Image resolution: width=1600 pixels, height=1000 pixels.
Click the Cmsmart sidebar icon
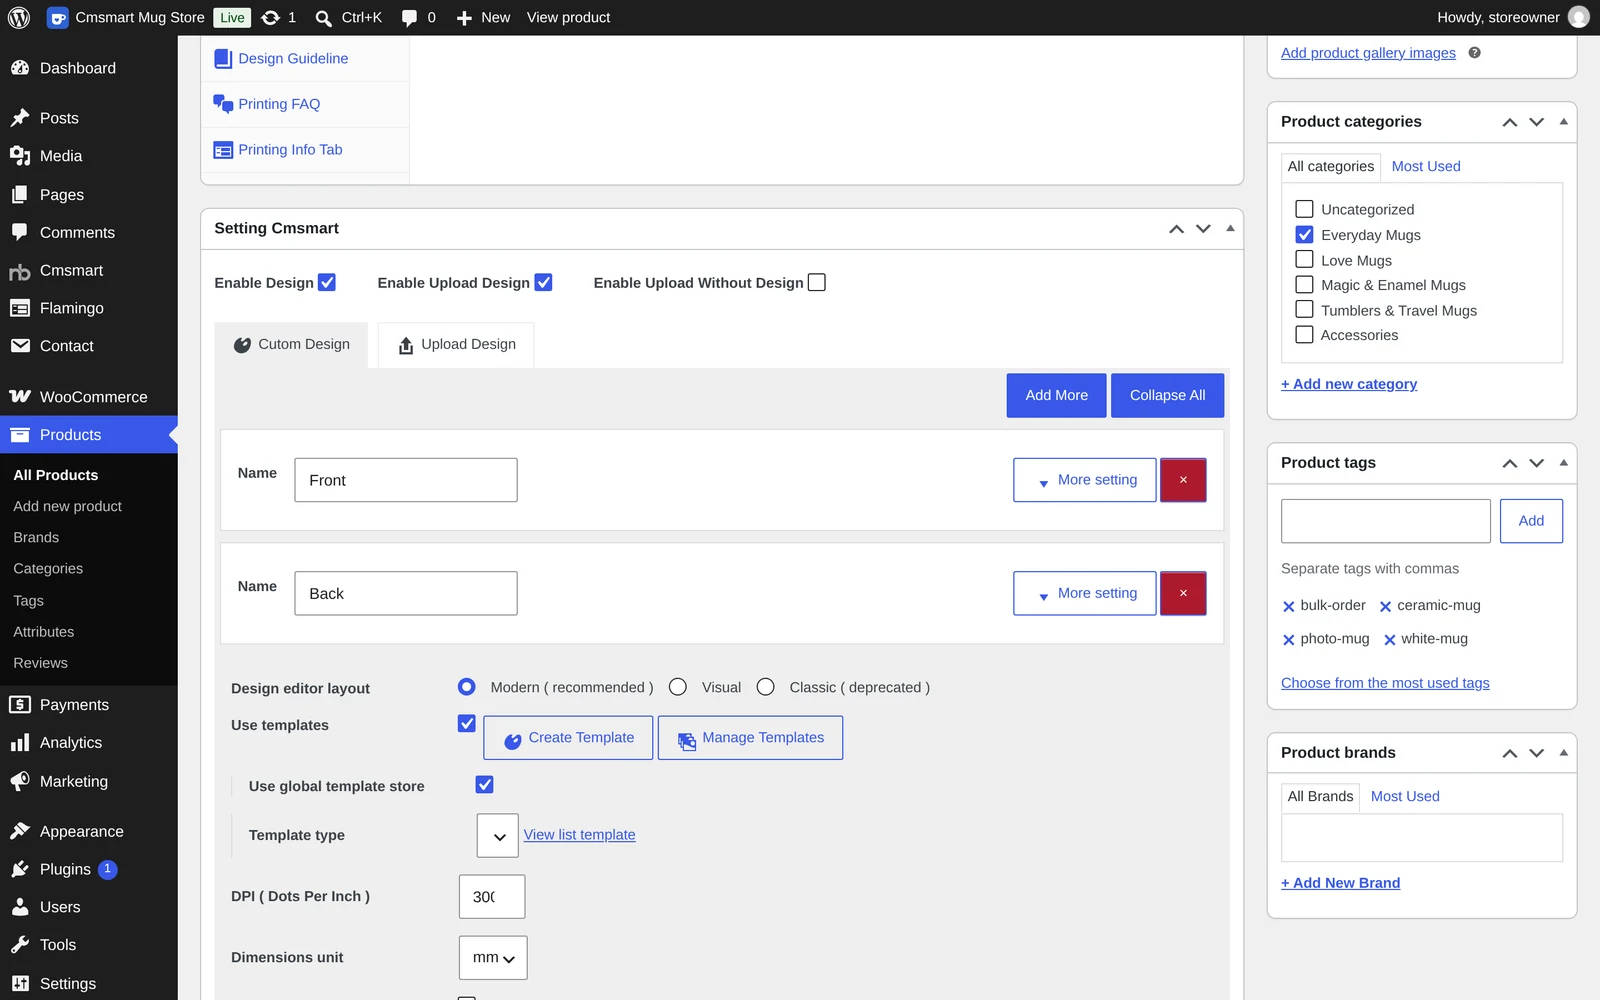[x=20, y=271]
